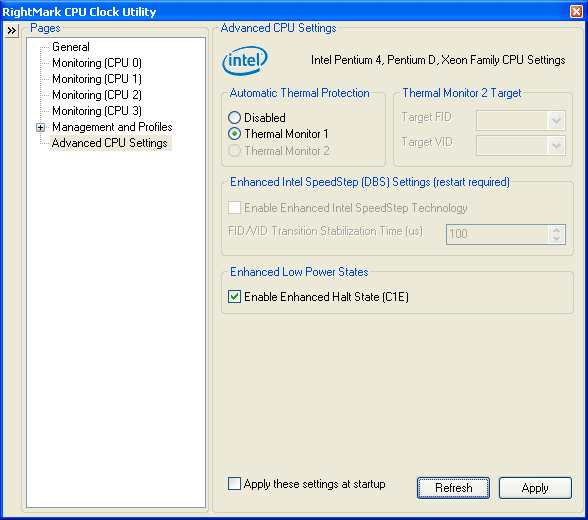Expand the Management and Profiles node
The image size is (588, 520).
click(x=40, y=127)
